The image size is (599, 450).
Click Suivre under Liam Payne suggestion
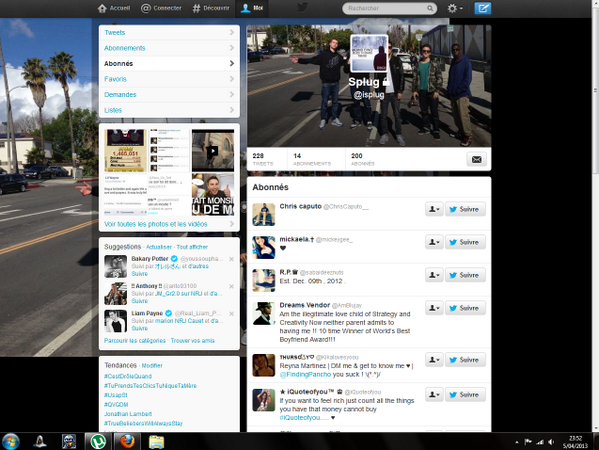(x=139, y=329)
